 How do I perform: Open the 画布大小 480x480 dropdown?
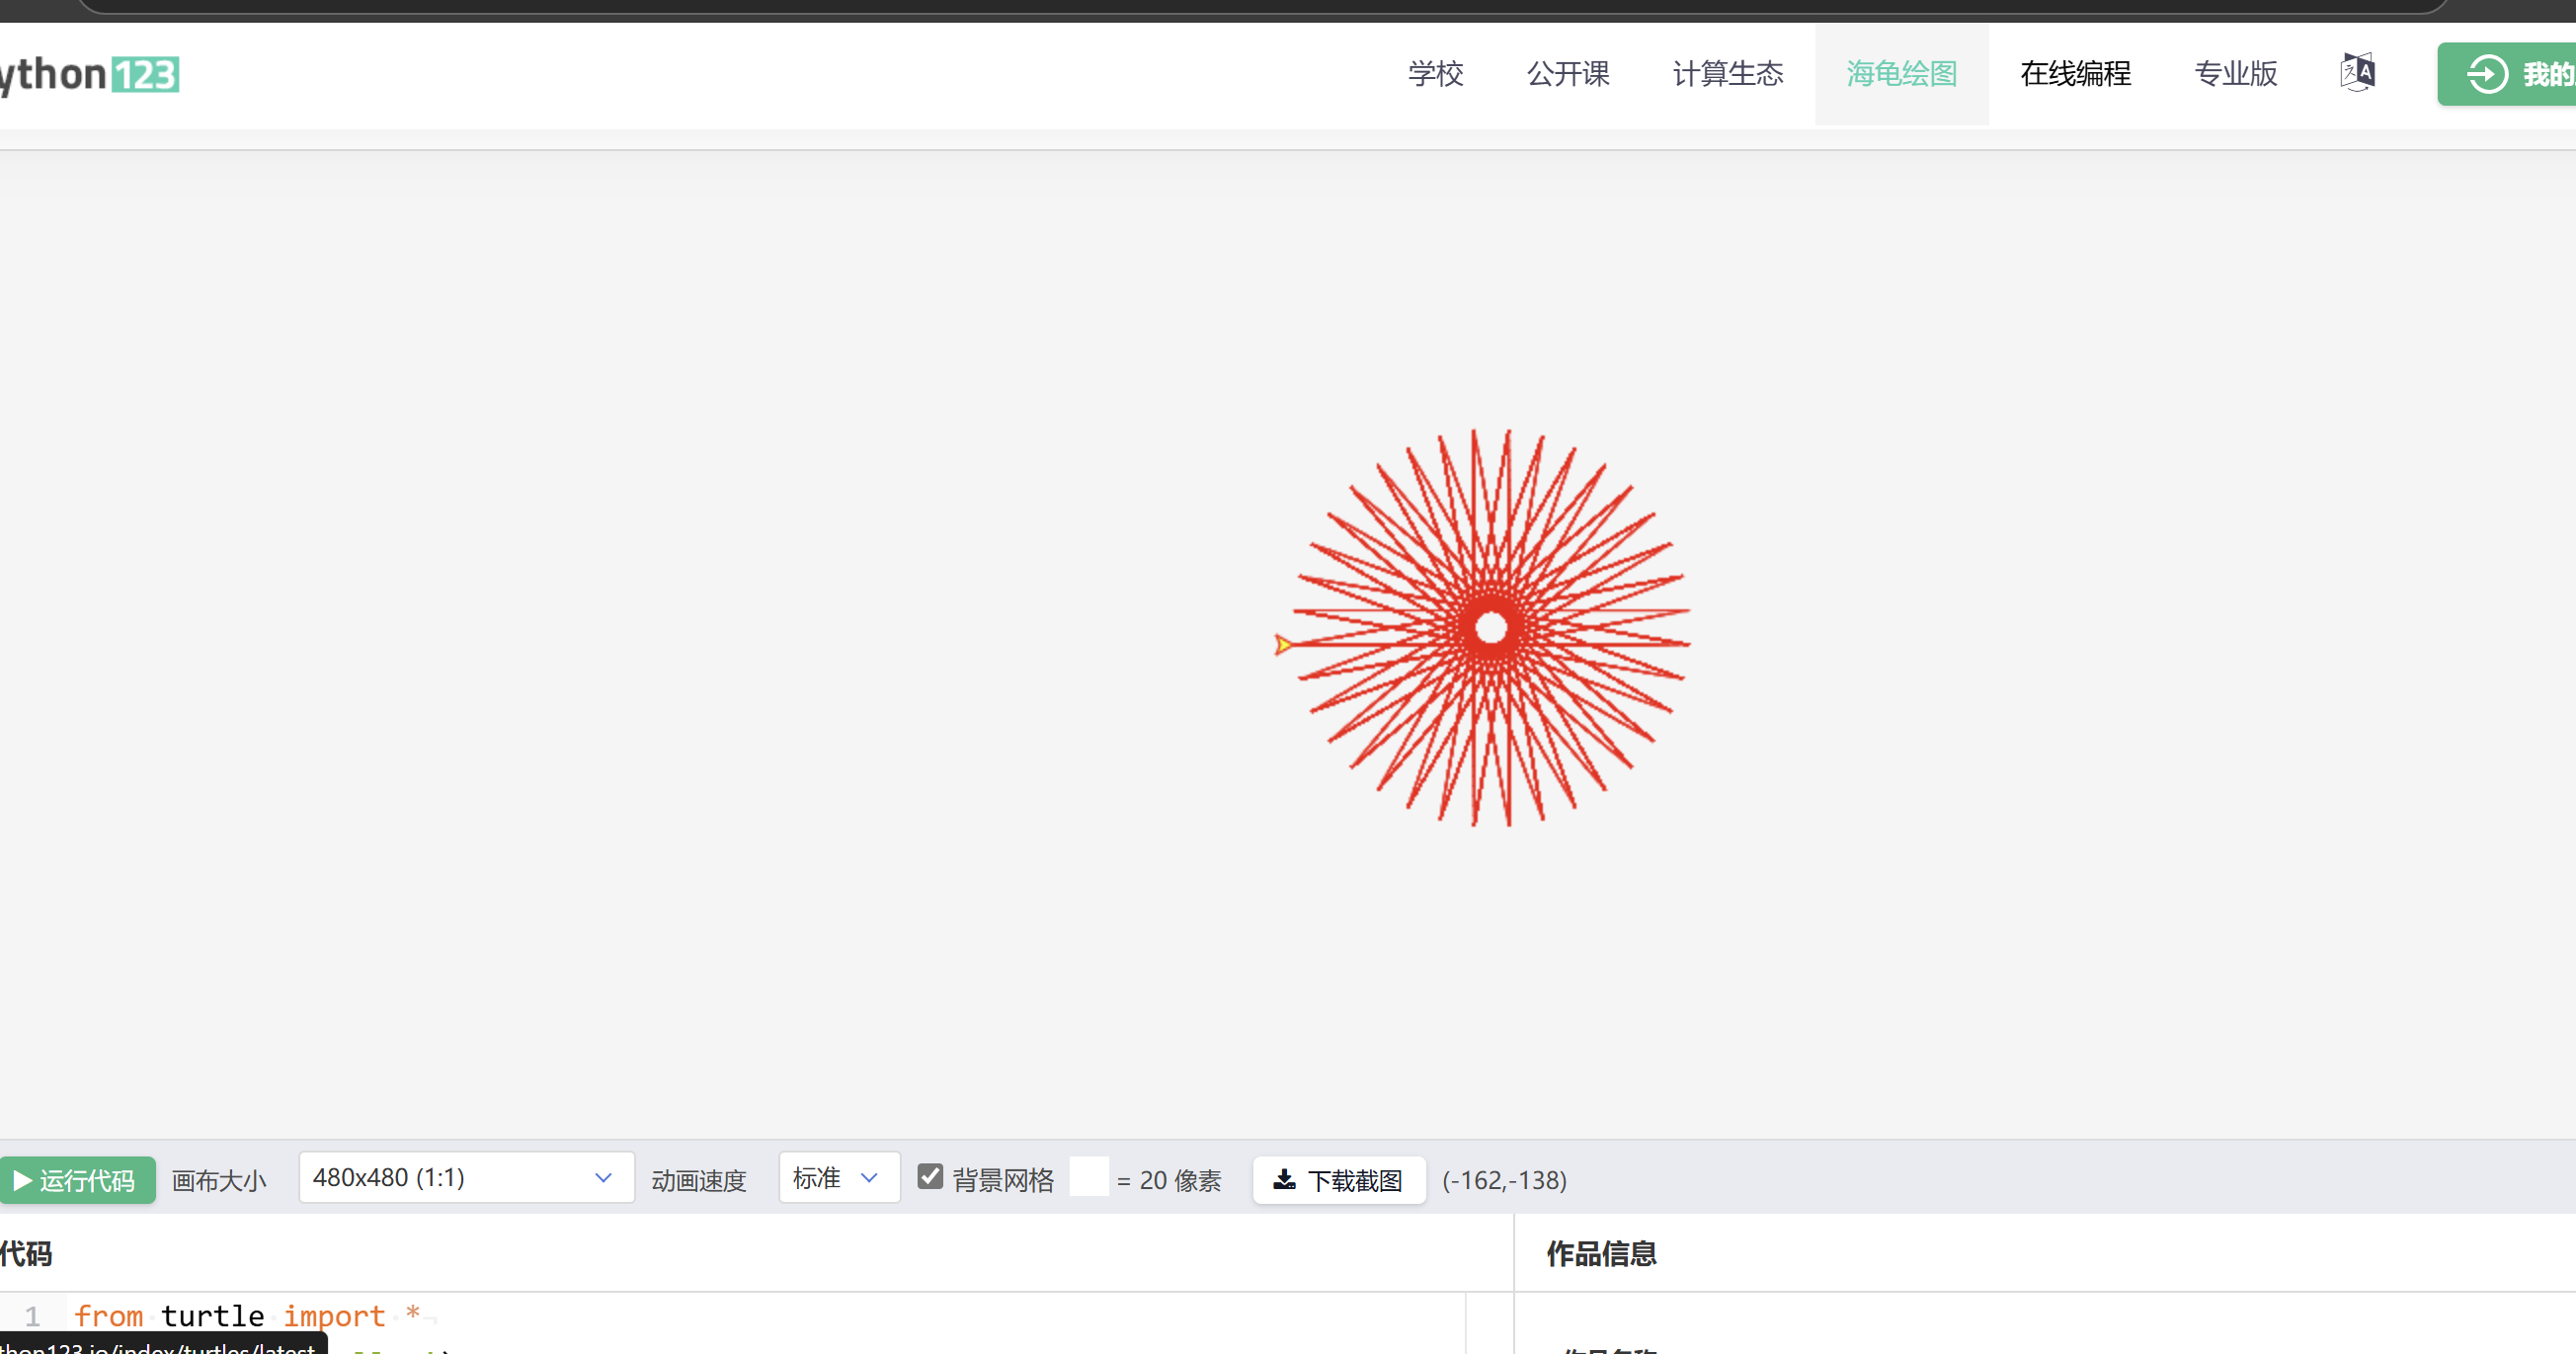tap(465, 1178)
